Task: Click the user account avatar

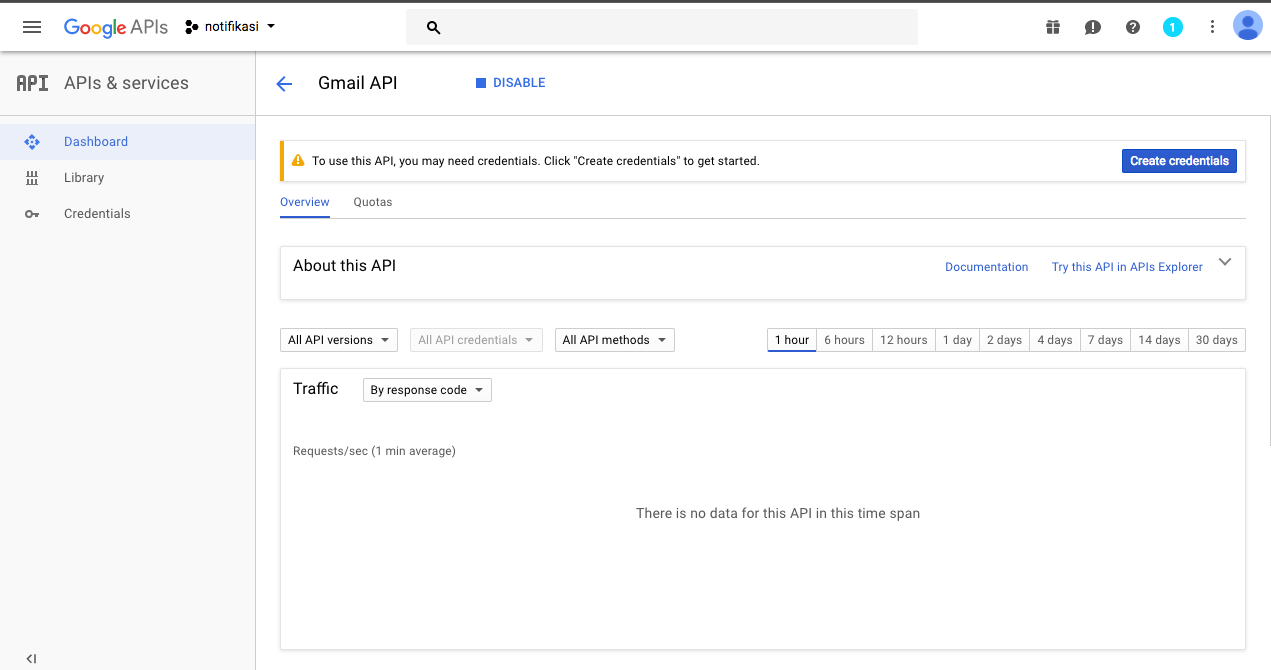Action: point(1247,26)
